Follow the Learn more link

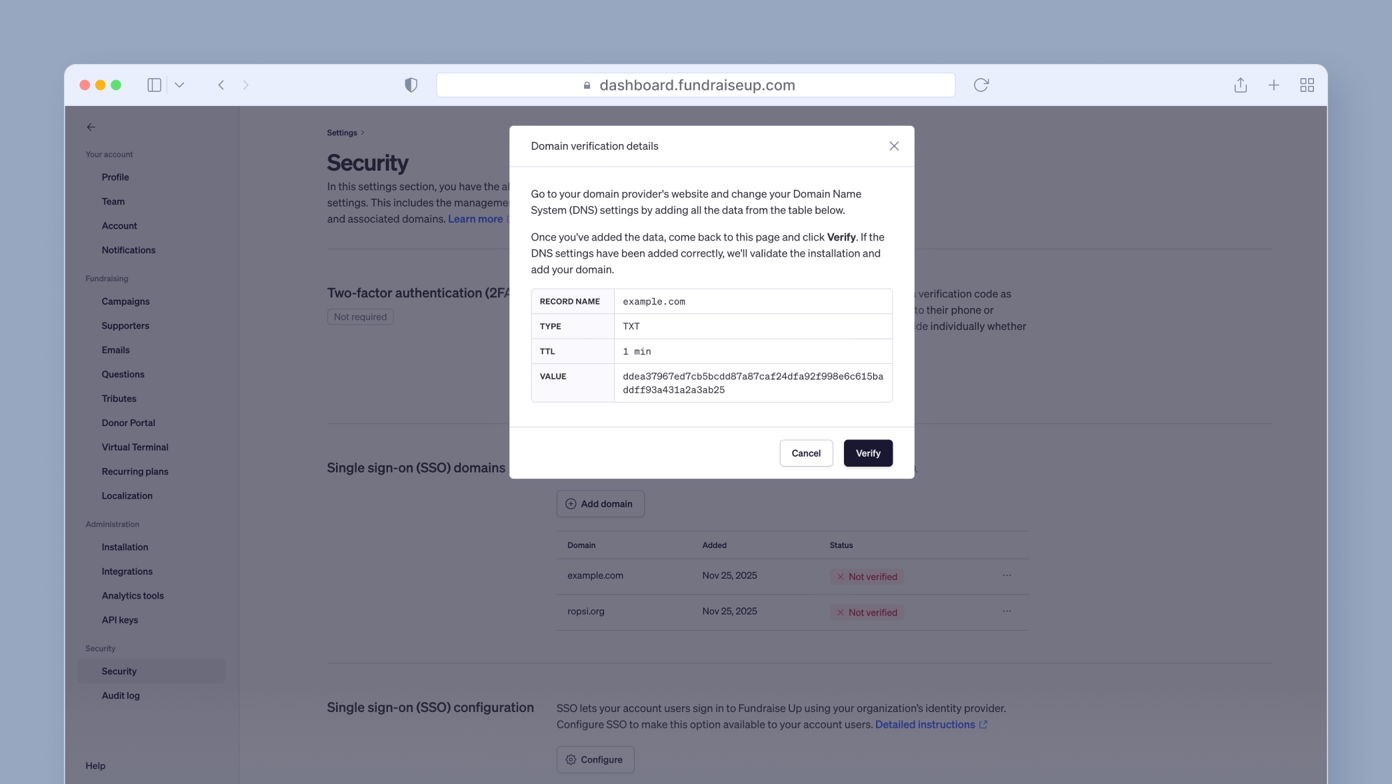[475, 218]
